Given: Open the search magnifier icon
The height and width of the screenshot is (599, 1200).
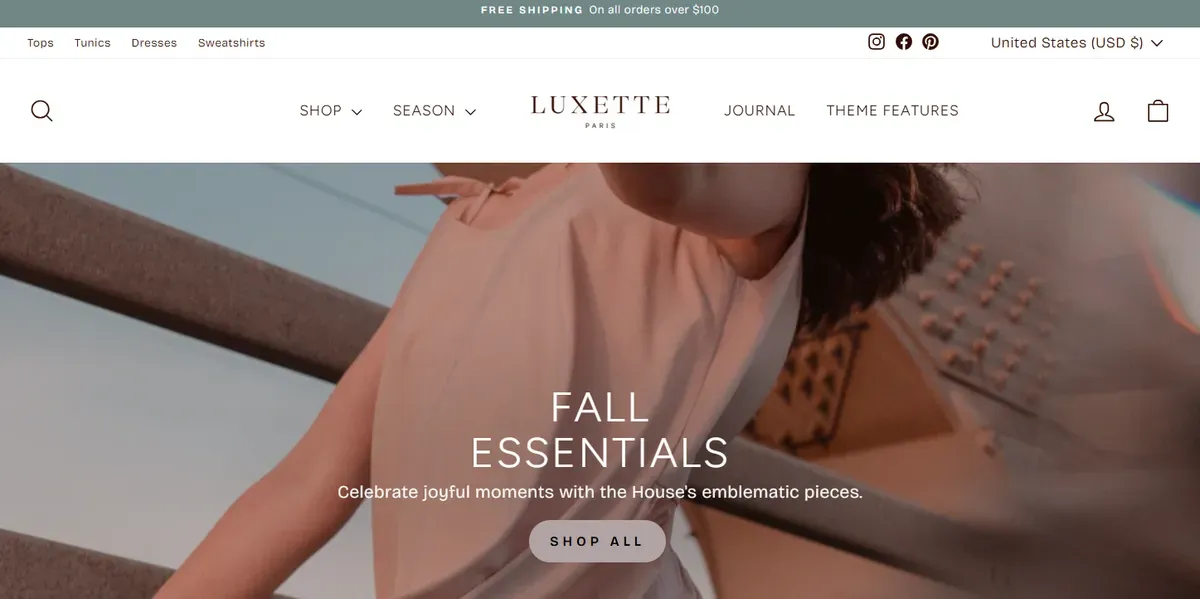Looking at the screenshot, I should point(41,110).
